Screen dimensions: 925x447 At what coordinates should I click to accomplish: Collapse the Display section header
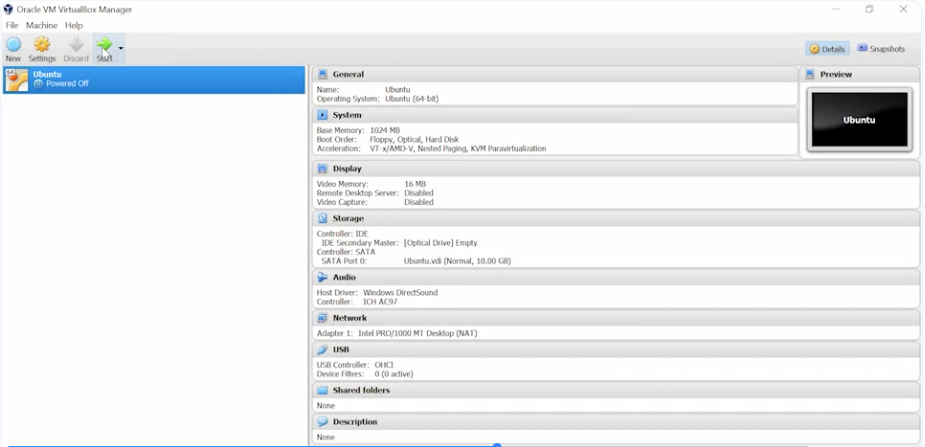coord(615,169)
